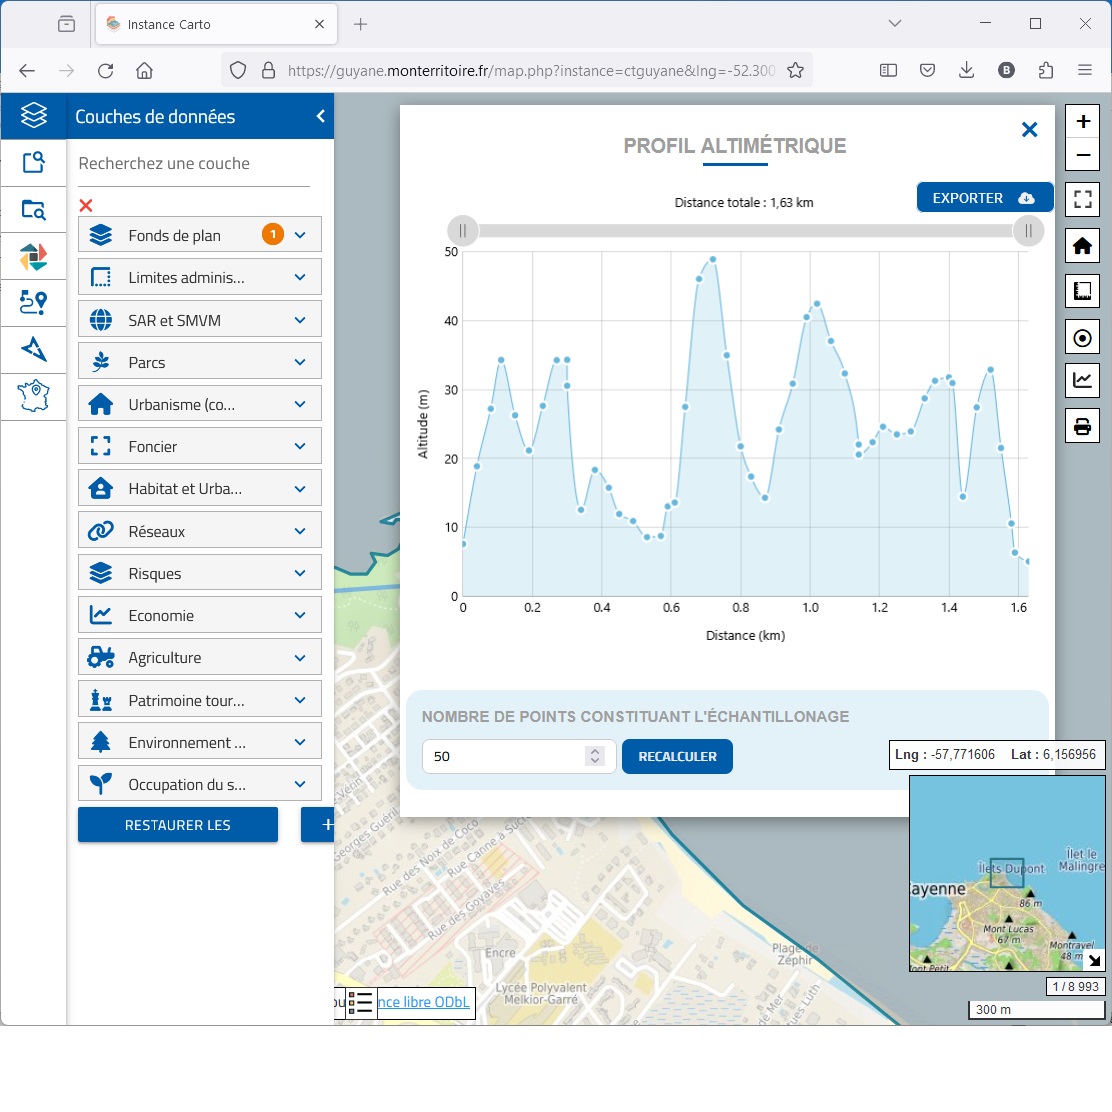Toggle fullscreen map mode
This screenshot has width=1112, height=1112.
pyautogui.click(x=1082, y=199)
